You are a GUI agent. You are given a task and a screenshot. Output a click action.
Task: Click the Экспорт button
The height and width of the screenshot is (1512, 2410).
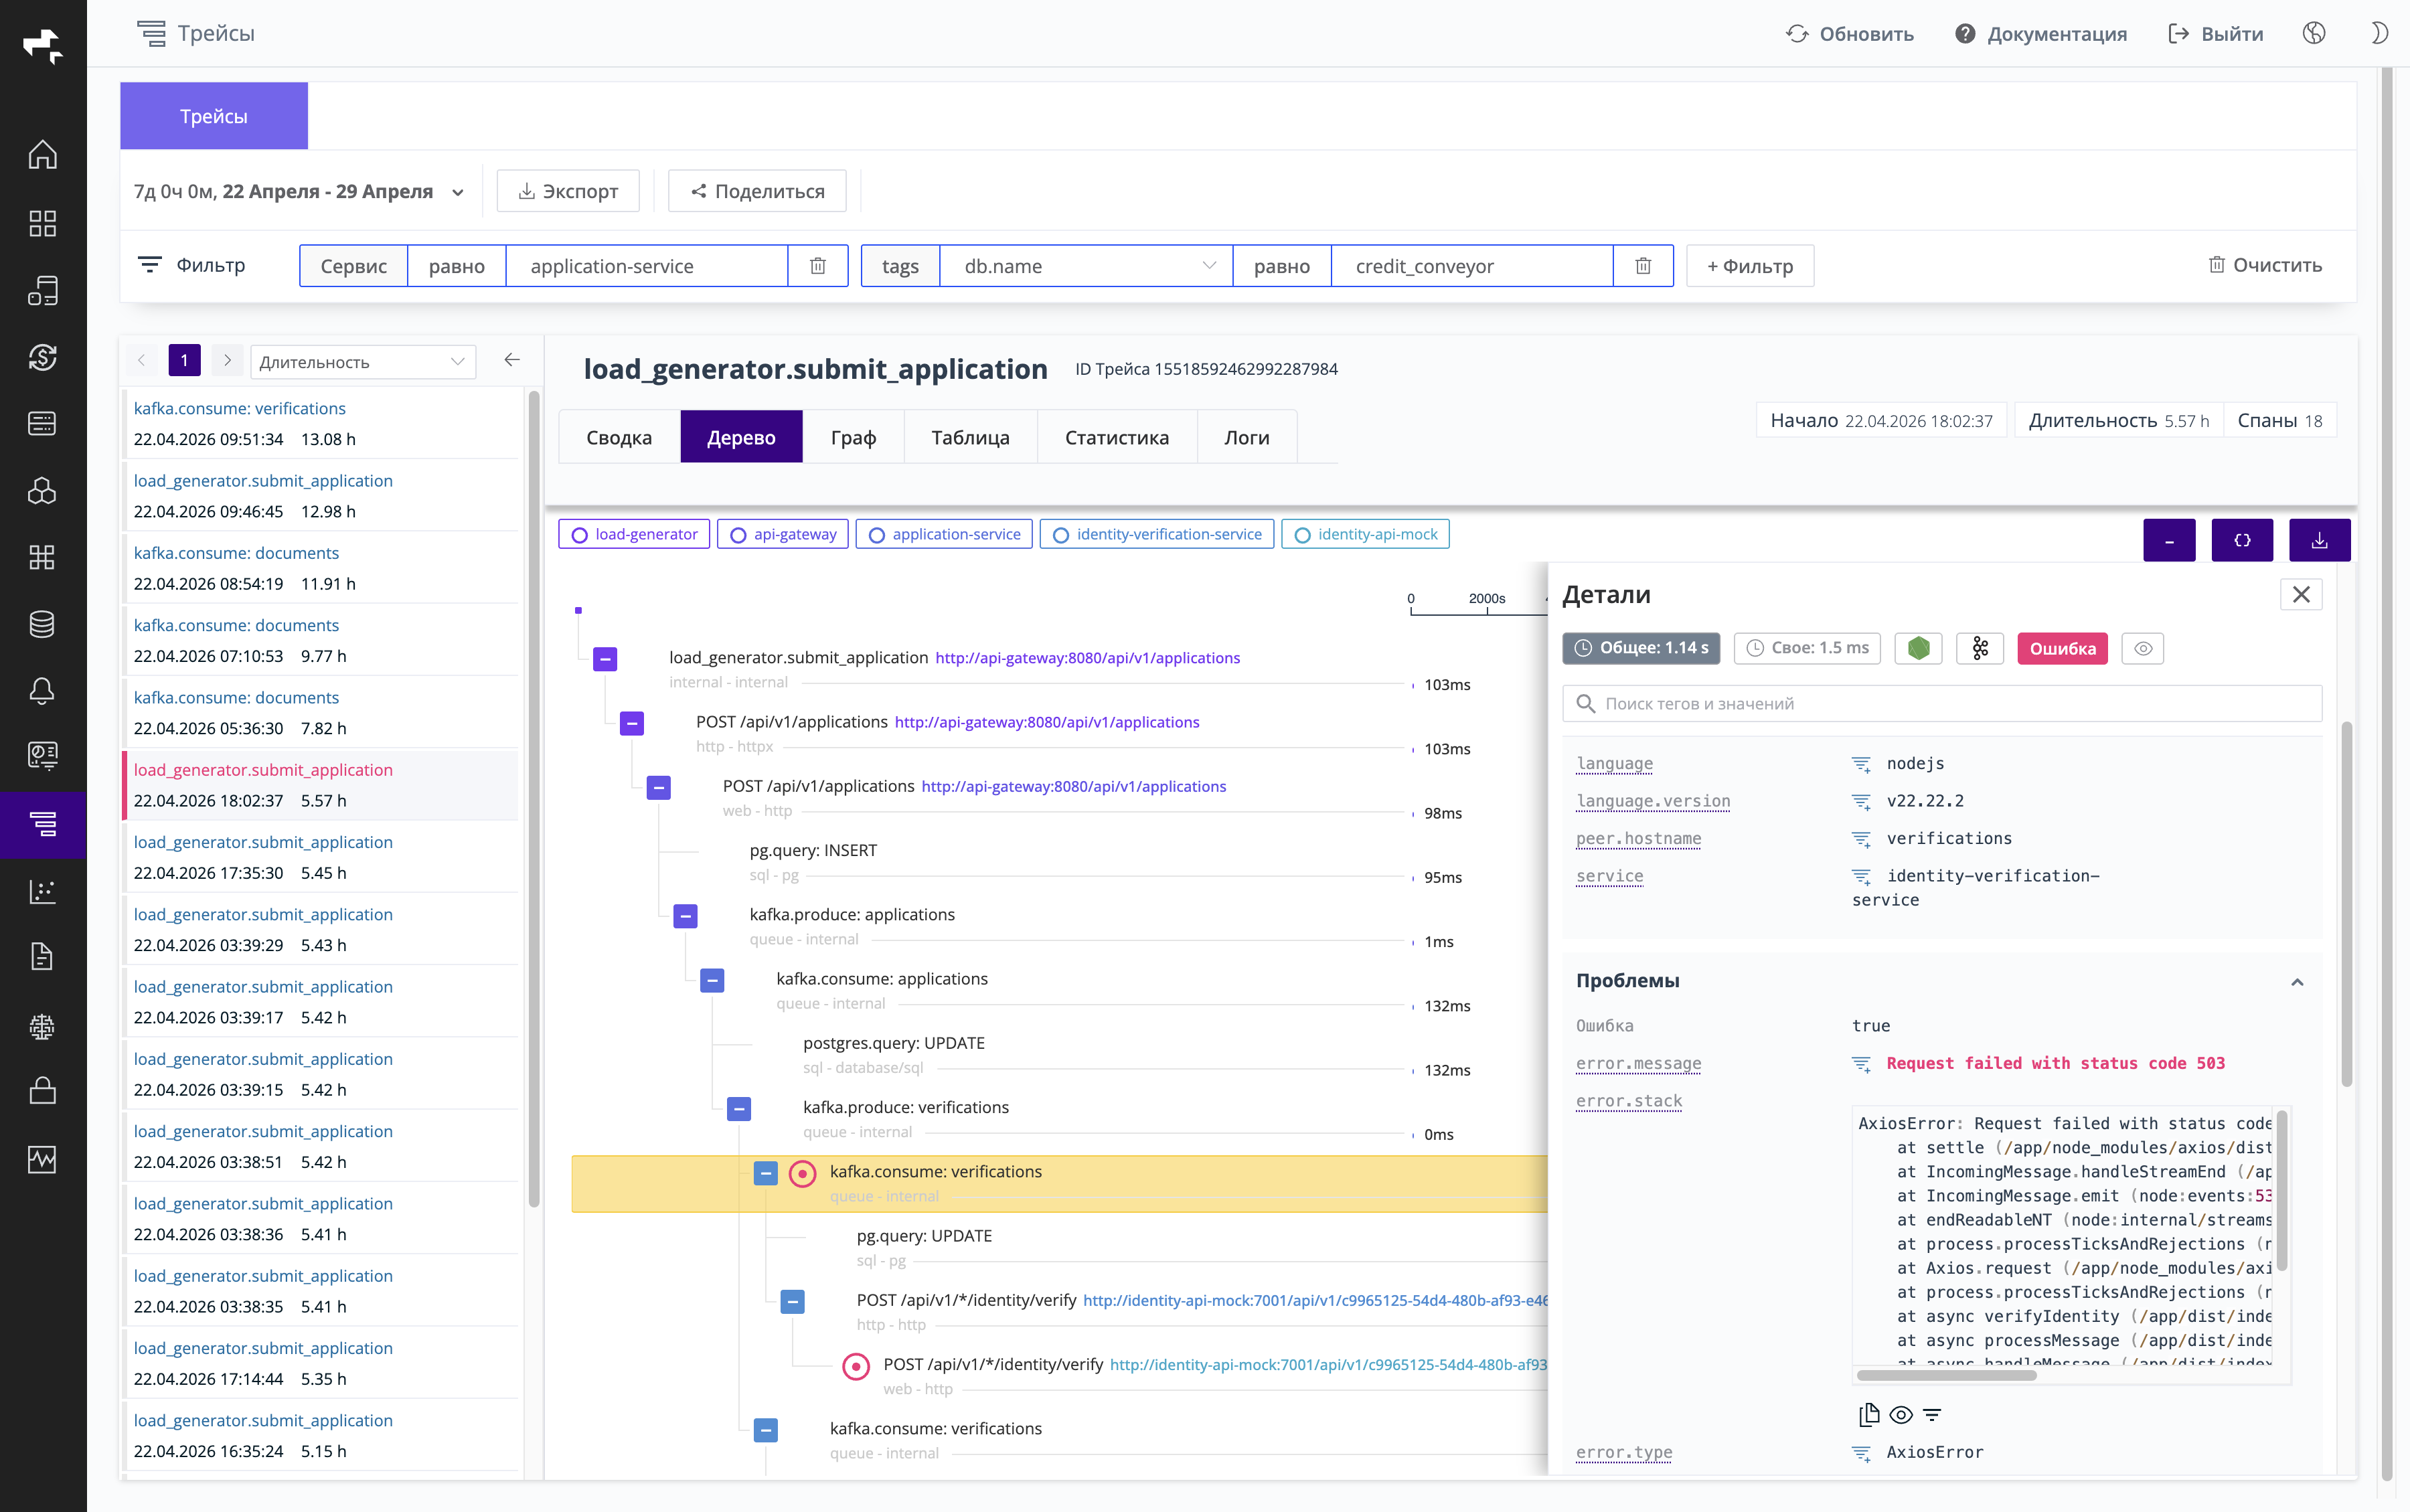click(x=568, y=191)
